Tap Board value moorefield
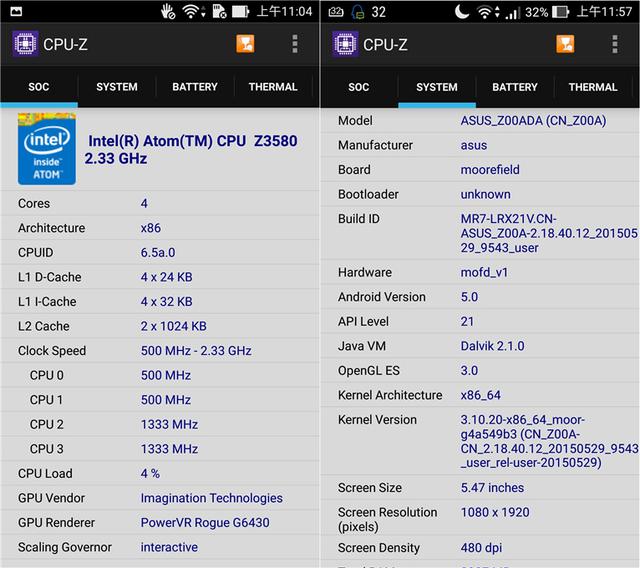Image resolution: width=640 pixels, height=568 pixels. [490, 170]
